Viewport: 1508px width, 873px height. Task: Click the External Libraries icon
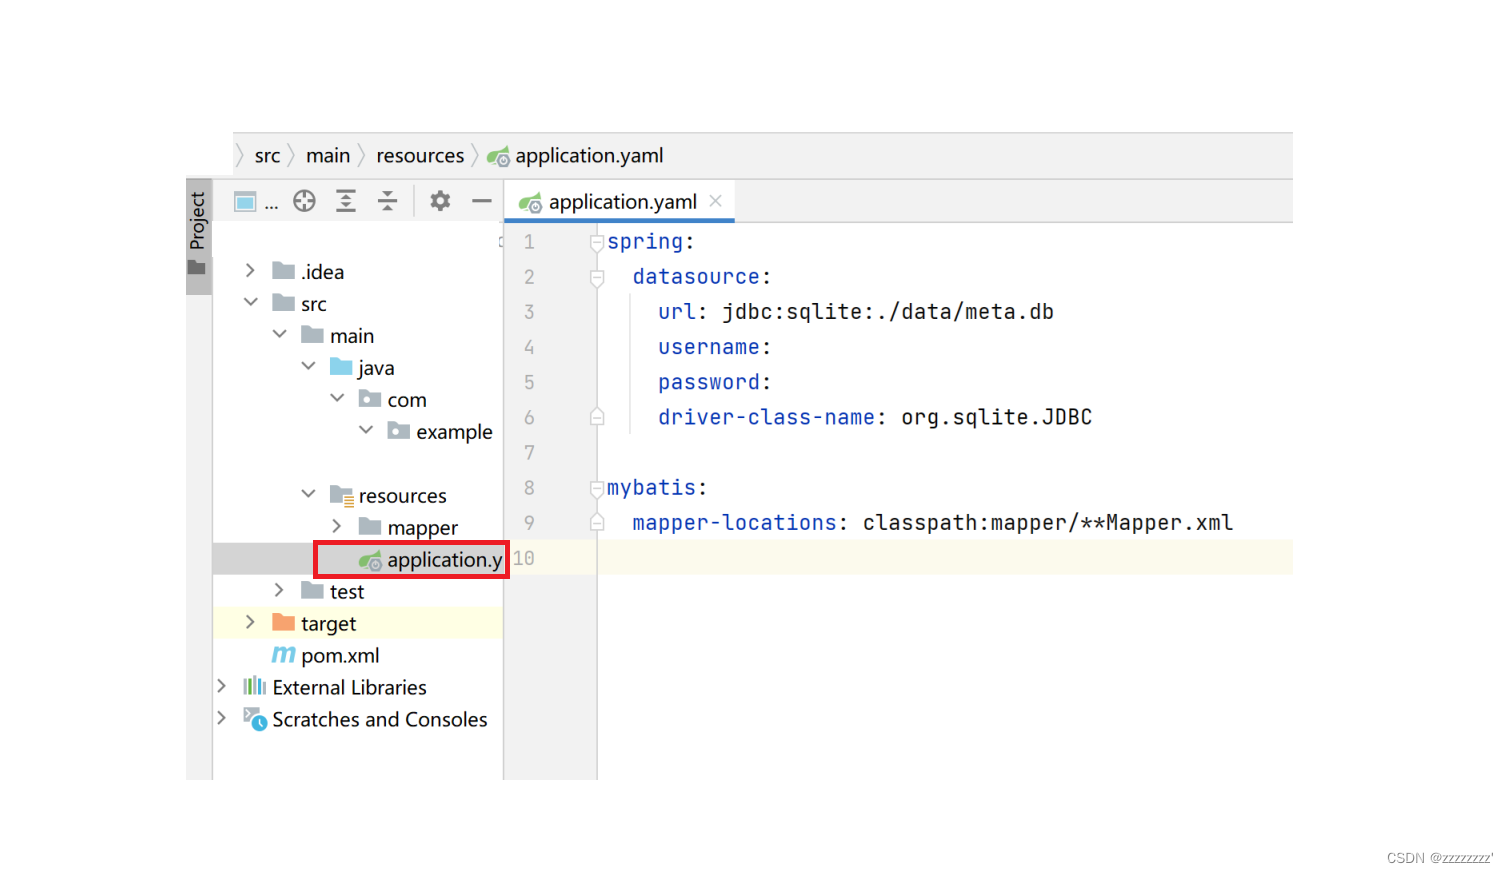point(255,687)
